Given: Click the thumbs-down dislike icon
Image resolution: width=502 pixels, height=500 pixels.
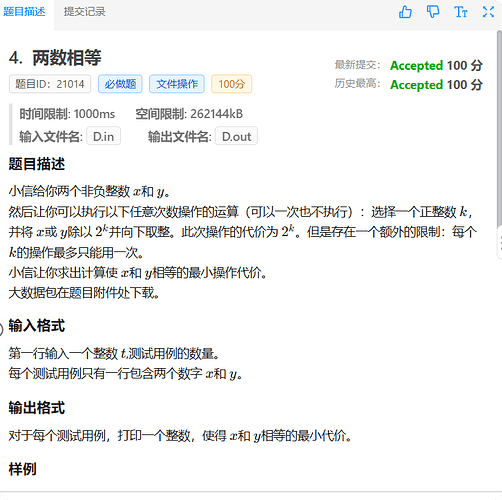Looking at the screenshot, I should point(433,12).
